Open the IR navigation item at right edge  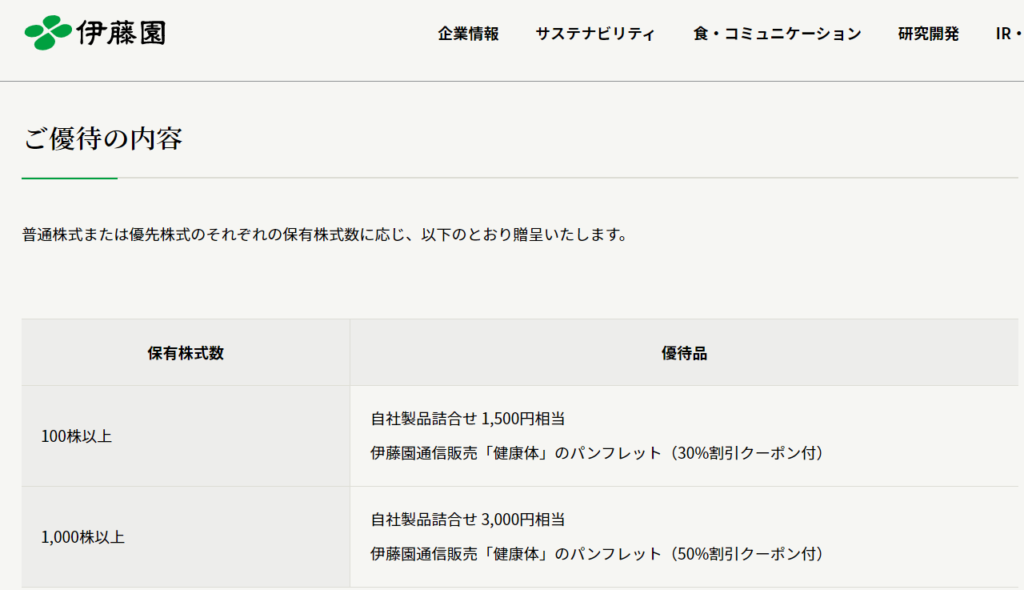[1007, 34]
